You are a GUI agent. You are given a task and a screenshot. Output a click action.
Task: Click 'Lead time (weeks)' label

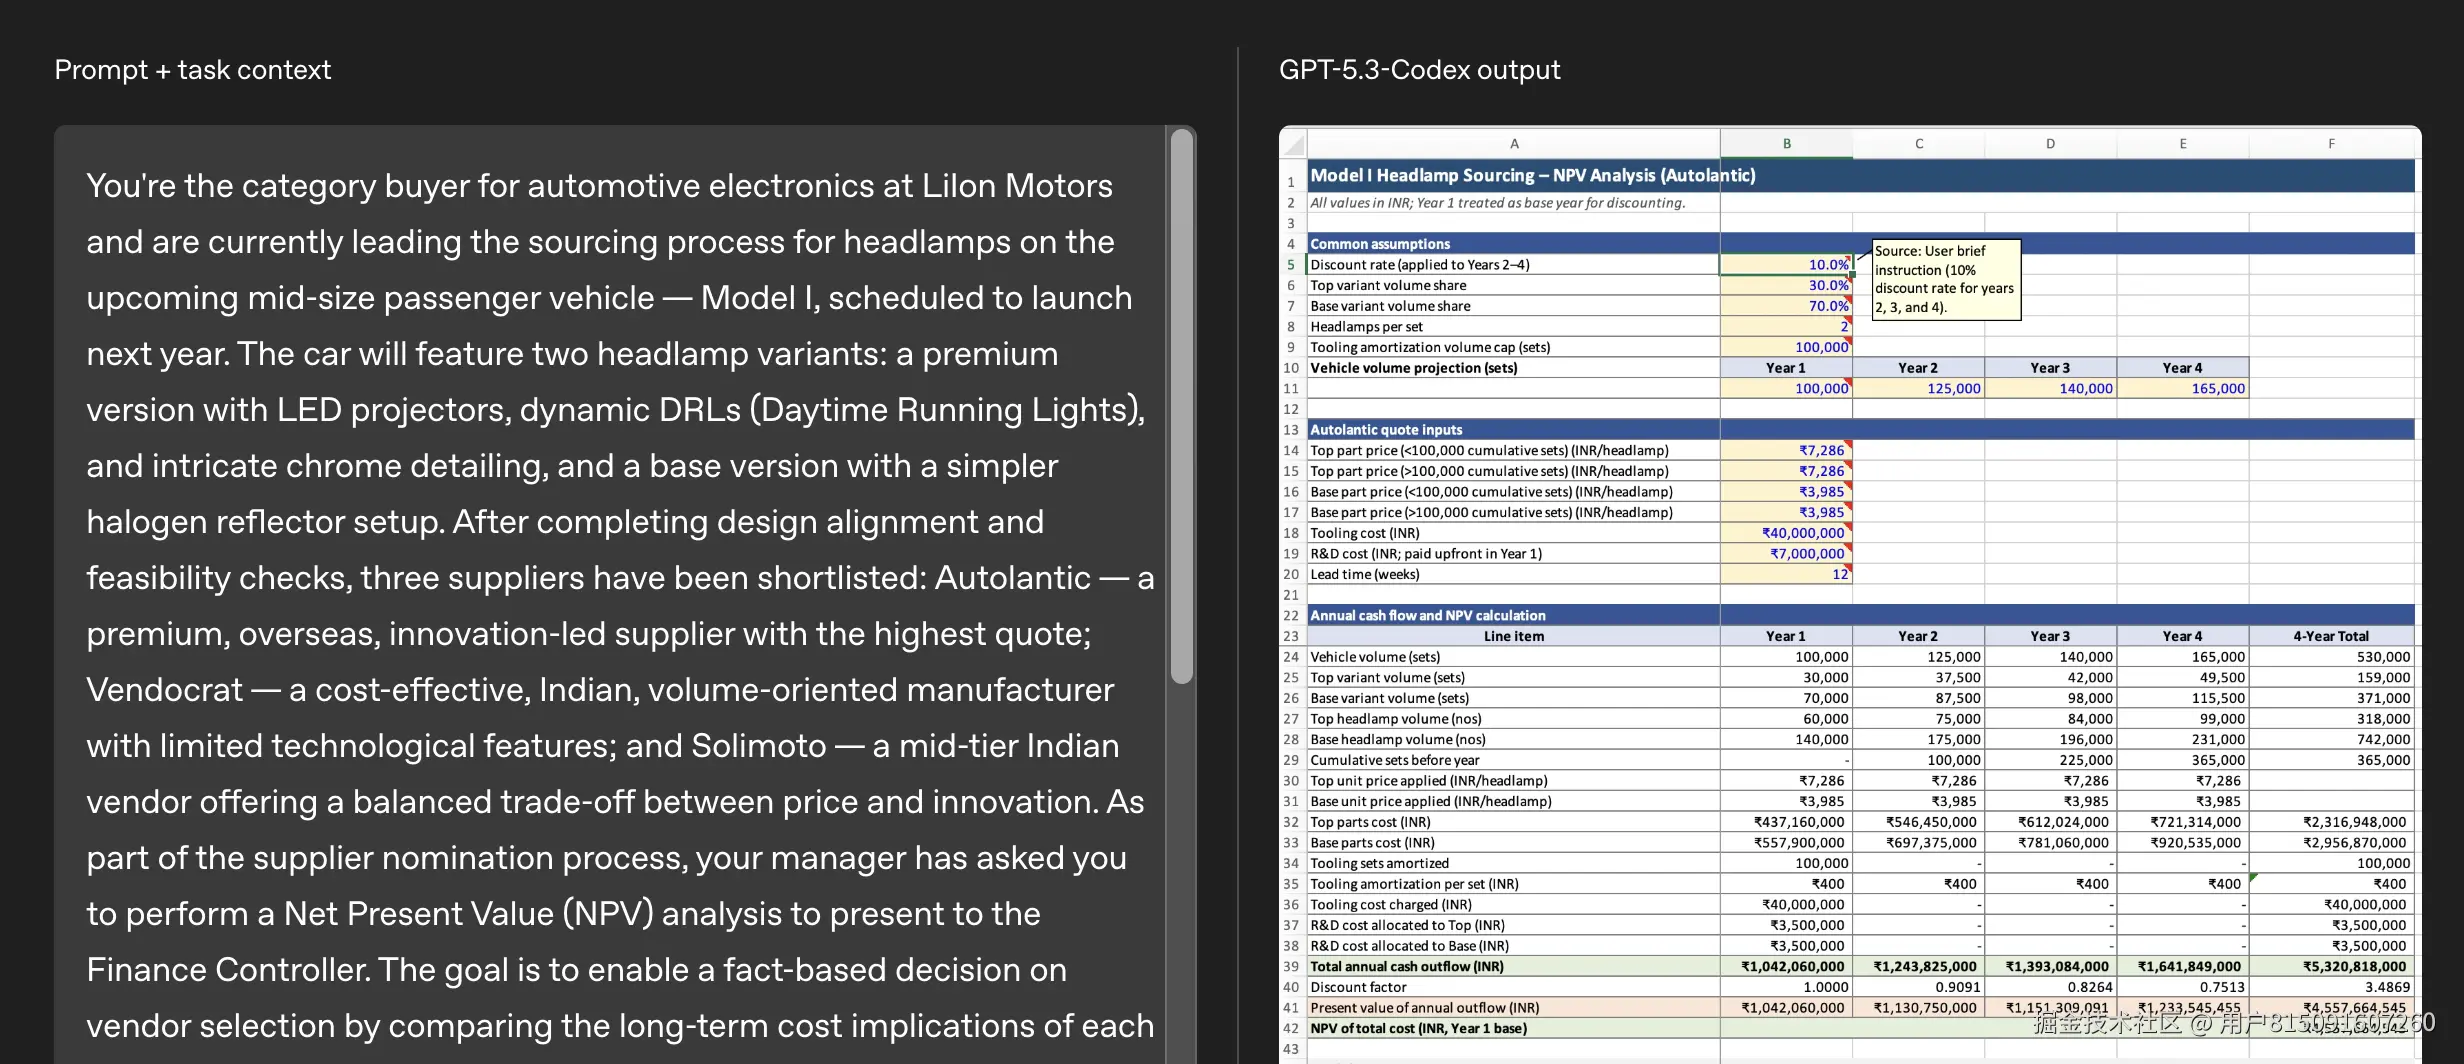coord(1364,574)
